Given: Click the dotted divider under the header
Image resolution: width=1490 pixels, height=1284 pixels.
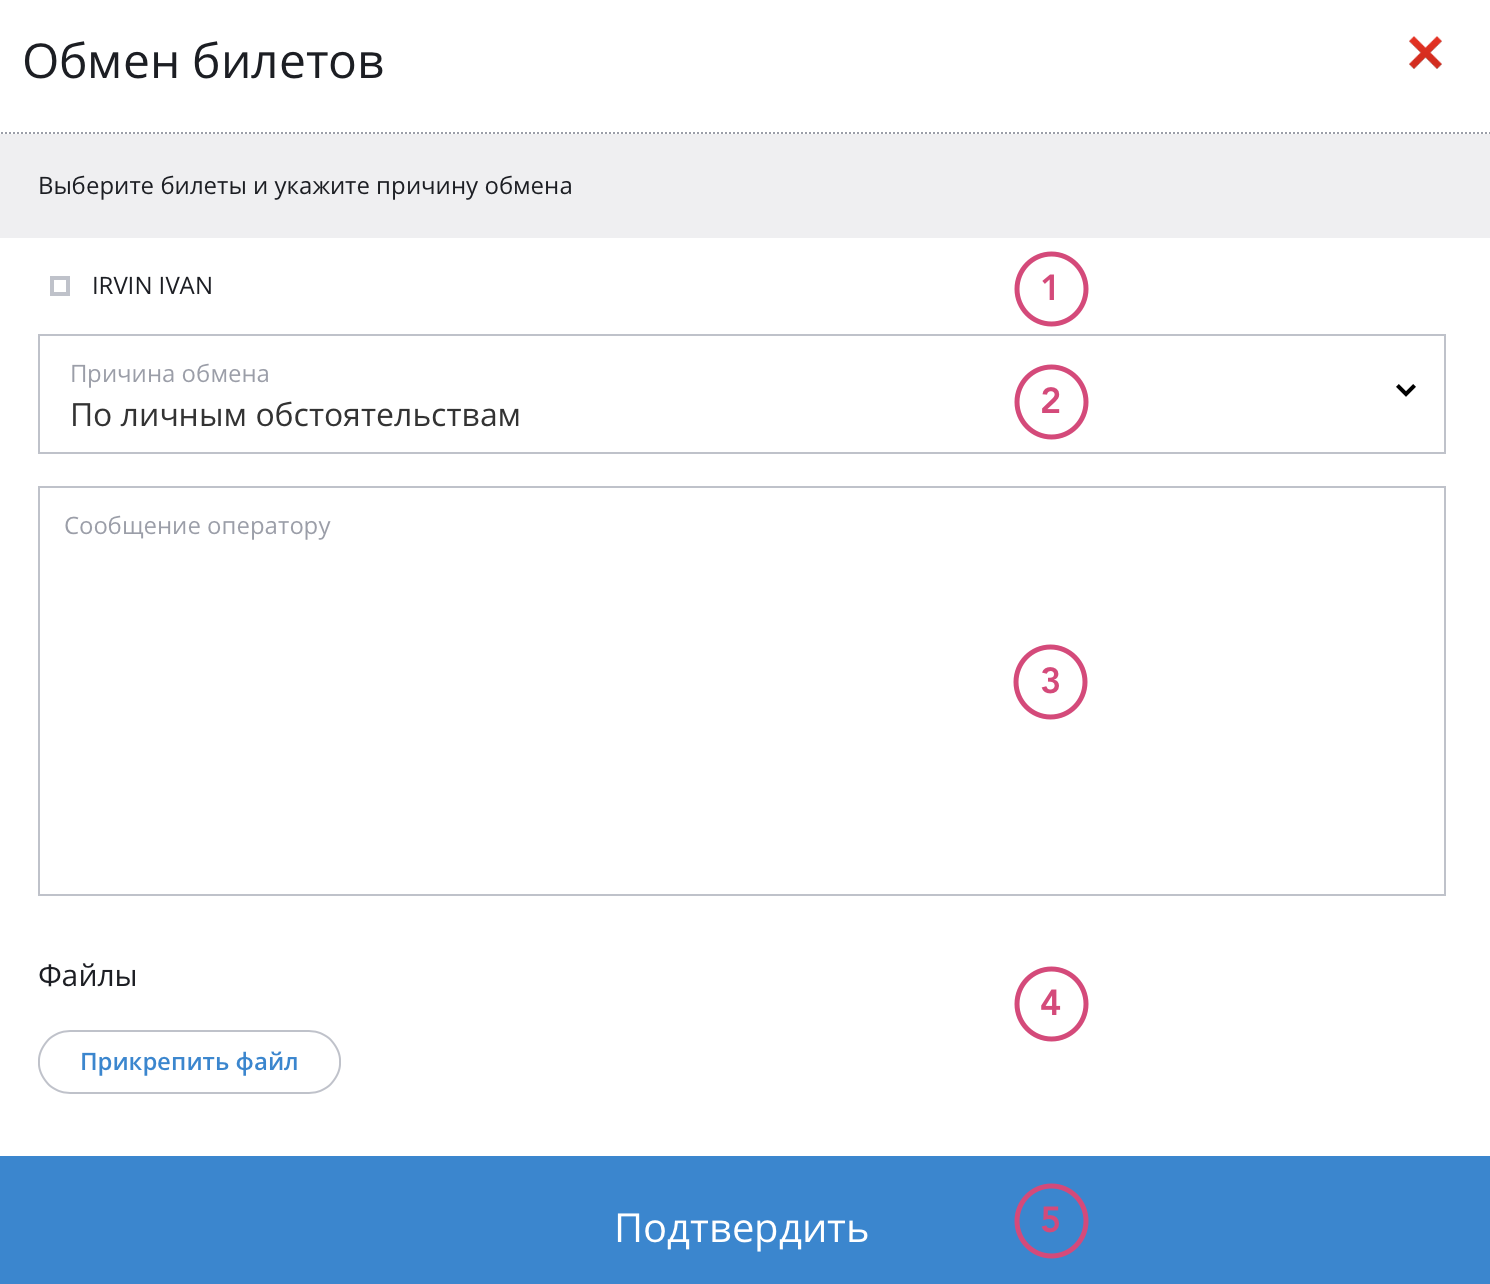Looking at the screenshot, I should [745, 132].
